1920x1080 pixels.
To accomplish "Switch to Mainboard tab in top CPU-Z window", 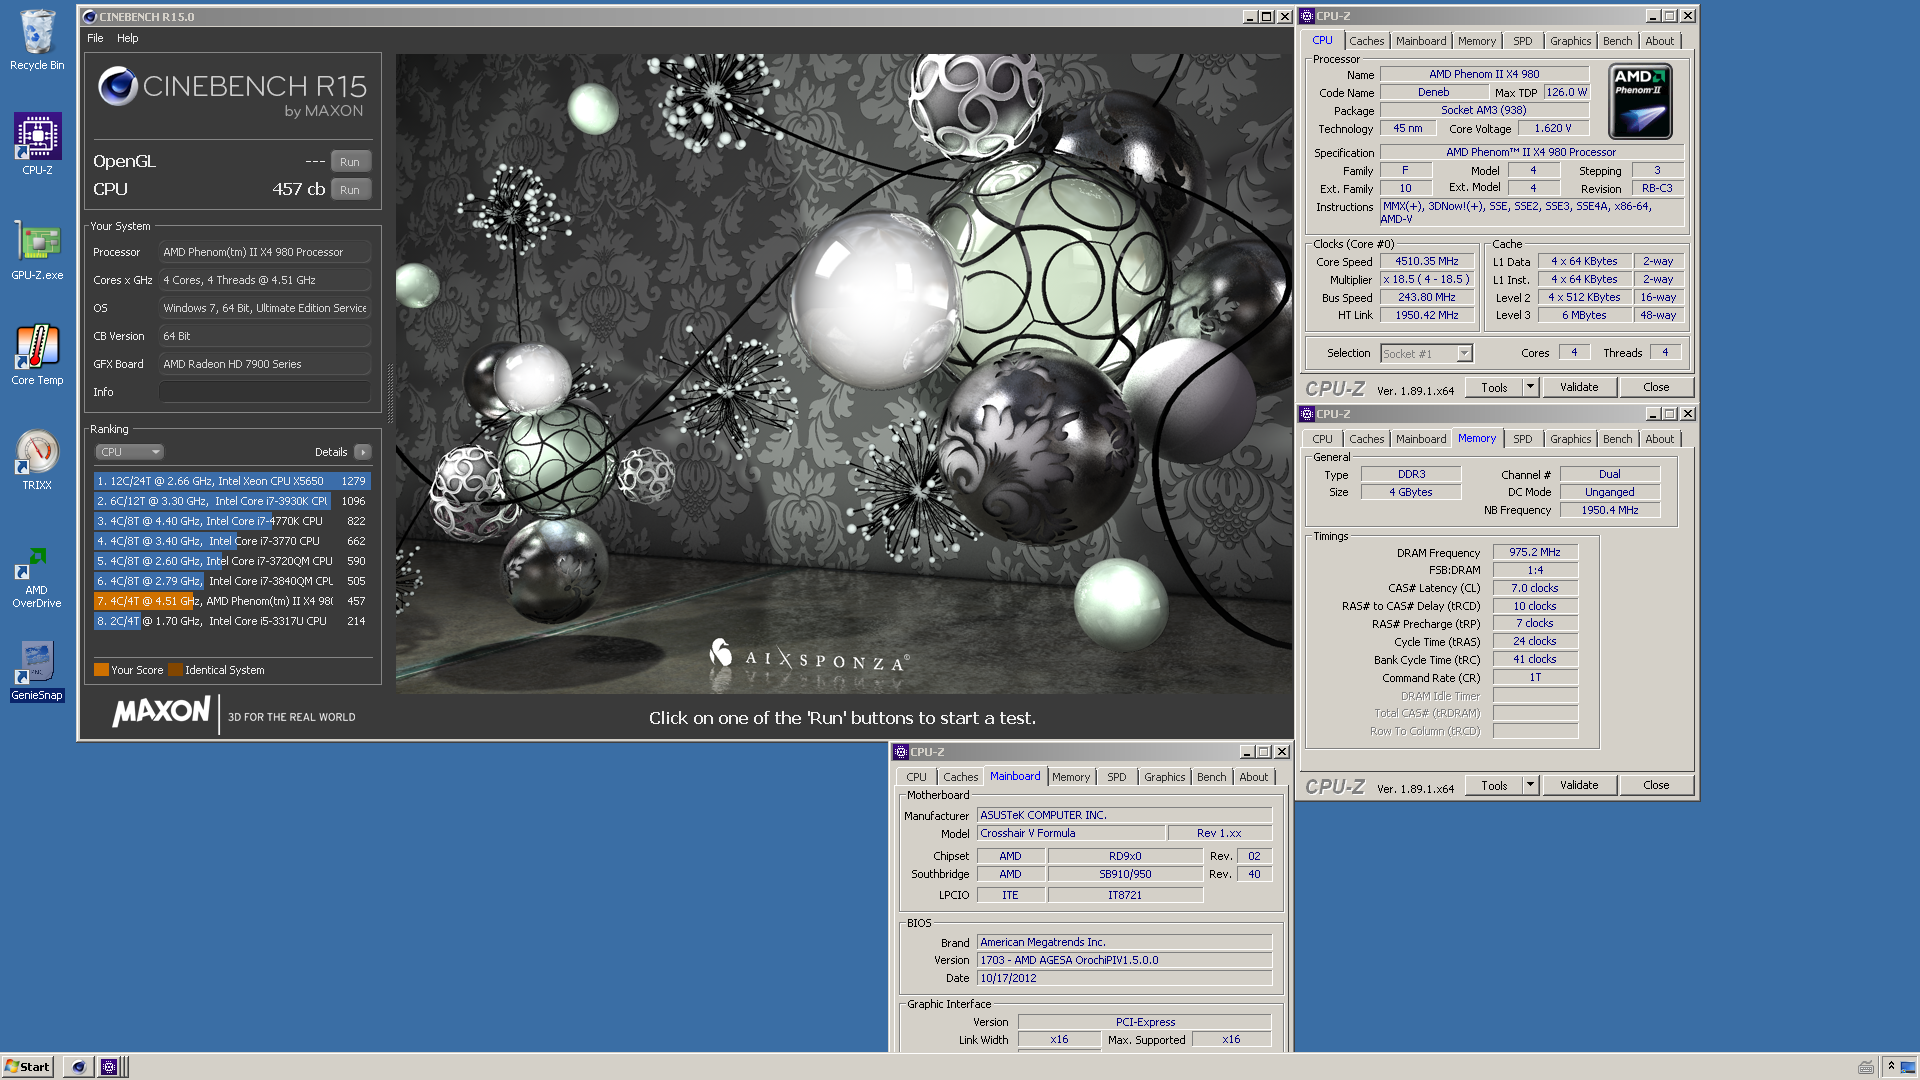I will tap(1421, 41).
